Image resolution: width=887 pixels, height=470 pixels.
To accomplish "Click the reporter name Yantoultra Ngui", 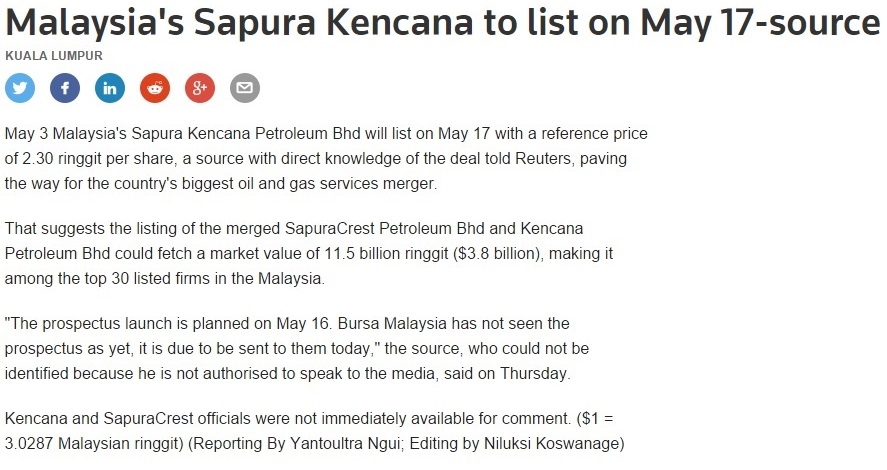I will [345, 443].
